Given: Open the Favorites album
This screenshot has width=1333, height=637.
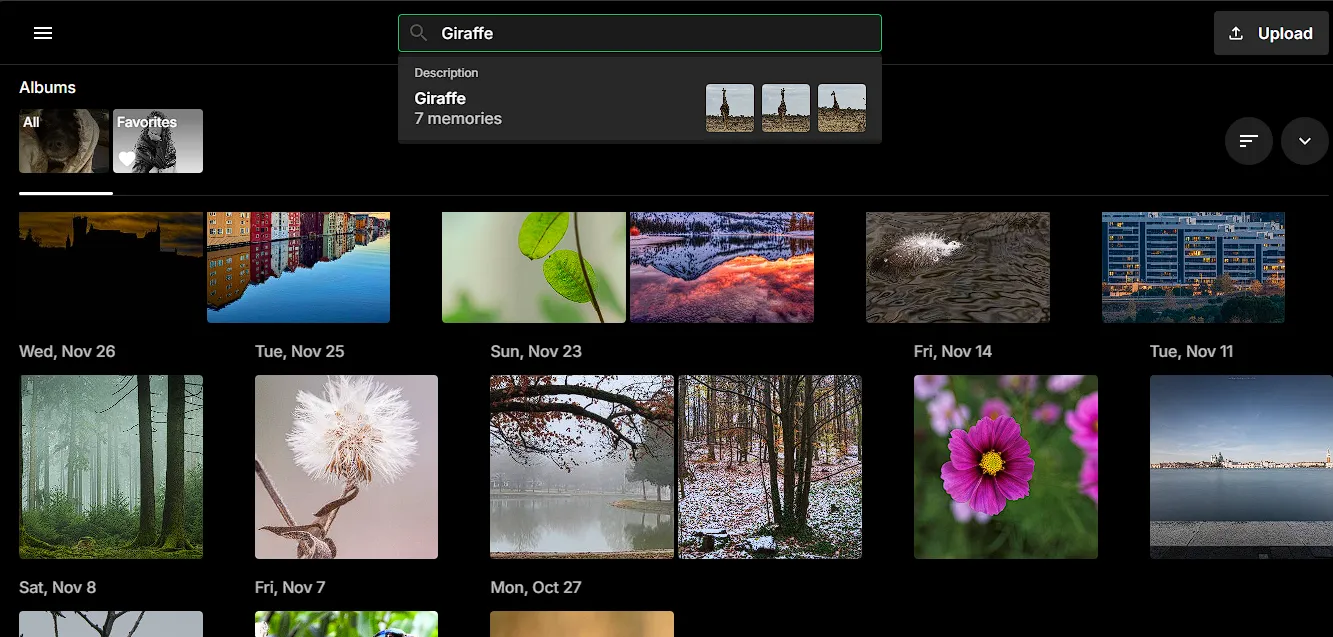Looking at the screenshot, I should [x=157, y=140].
